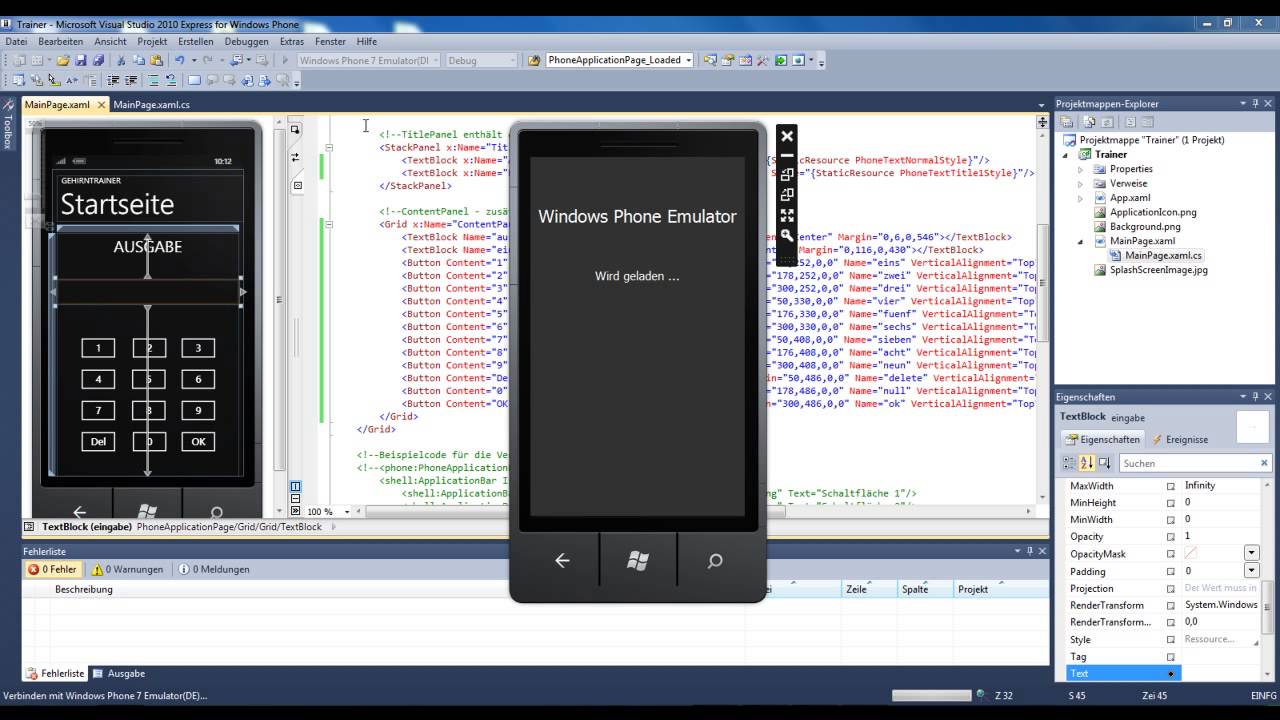The image size is (1280, 720).
Task: Switch to the MainPage.xaml.cs tab
Action: [152, 104]
